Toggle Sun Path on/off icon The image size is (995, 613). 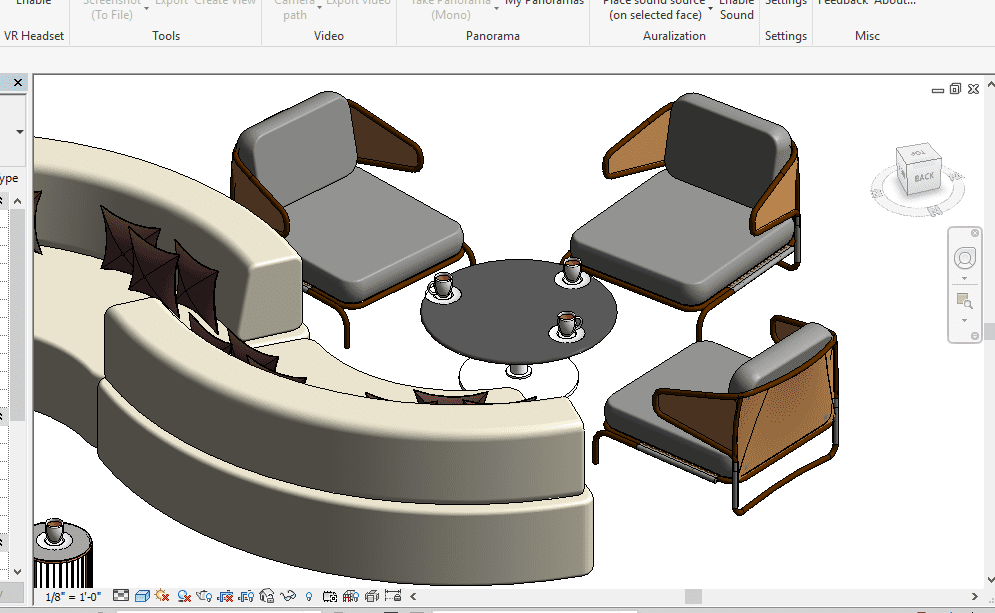(x=163, y=596)
